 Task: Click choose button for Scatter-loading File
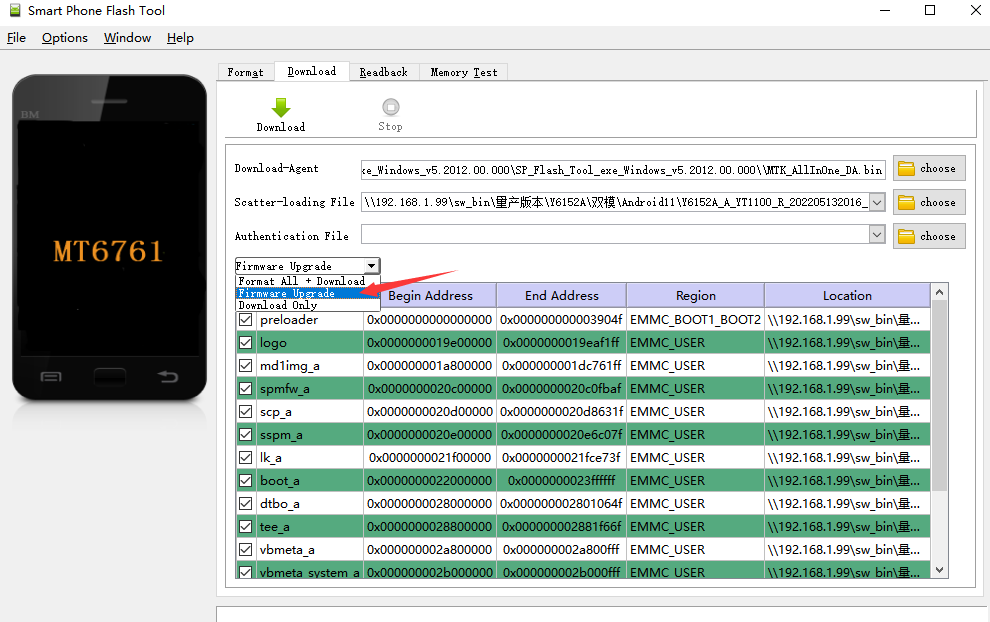coord(929,203)
